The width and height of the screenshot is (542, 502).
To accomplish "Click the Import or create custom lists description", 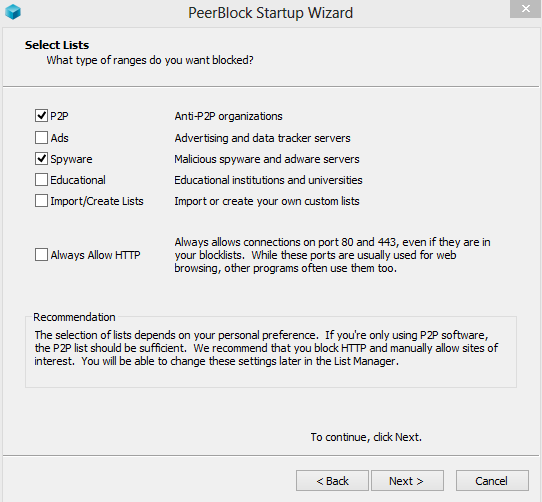I will pos(267,201).
